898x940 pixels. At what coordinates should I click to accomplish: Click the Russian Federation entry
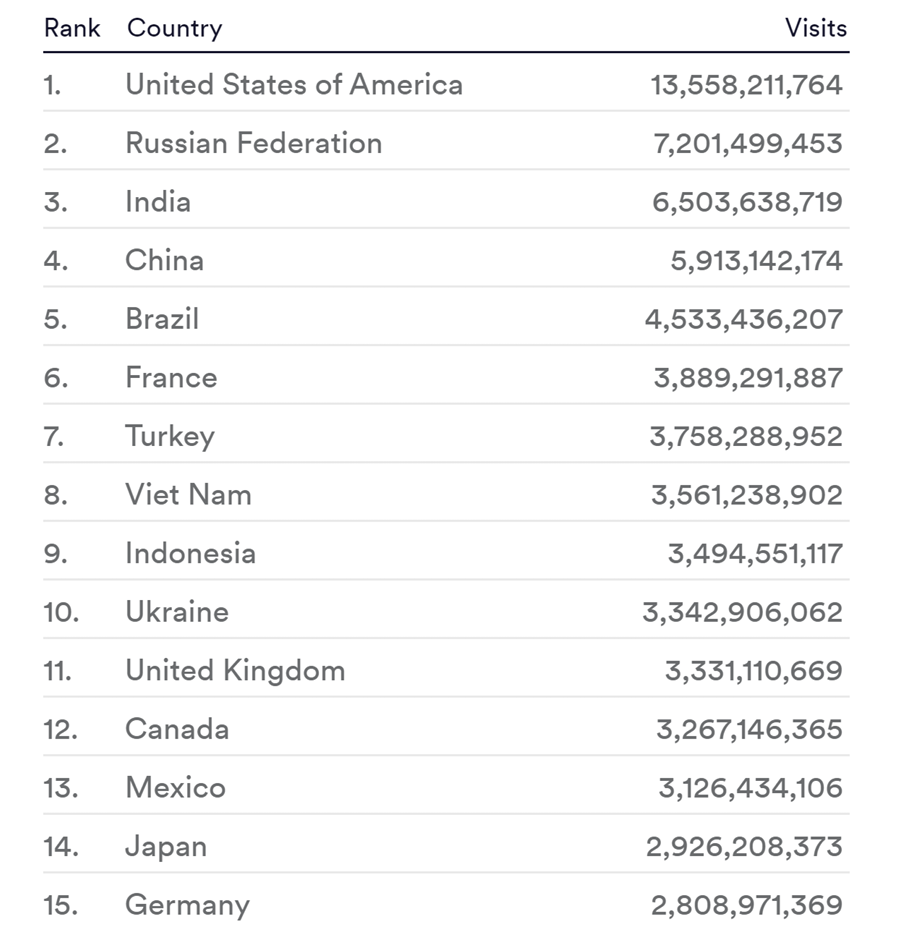(253, 143)
